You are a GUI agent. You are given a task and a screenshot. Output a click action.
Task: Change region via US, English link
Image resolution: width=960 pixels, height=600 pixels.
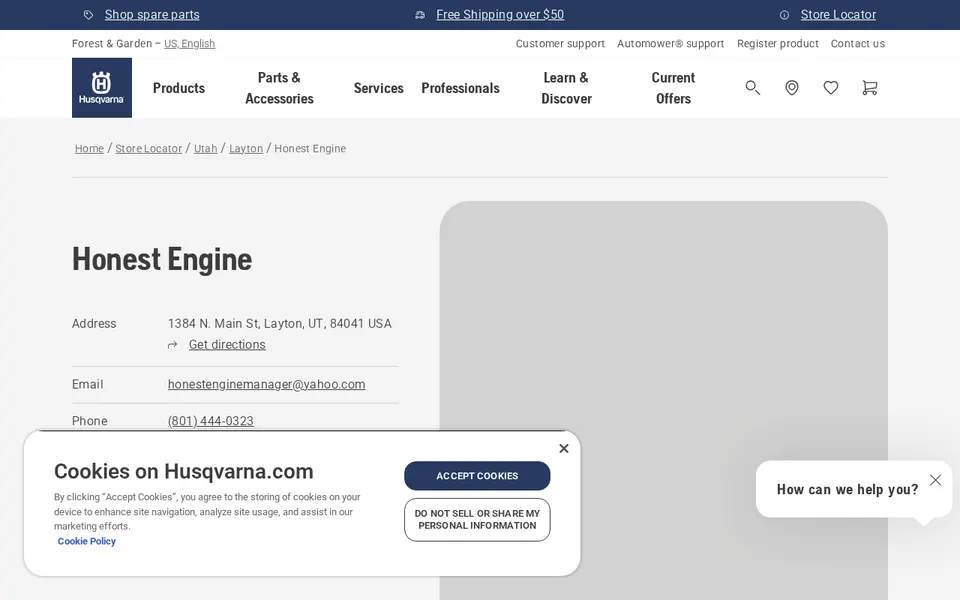pyautogui.click(x=189, y=43)
